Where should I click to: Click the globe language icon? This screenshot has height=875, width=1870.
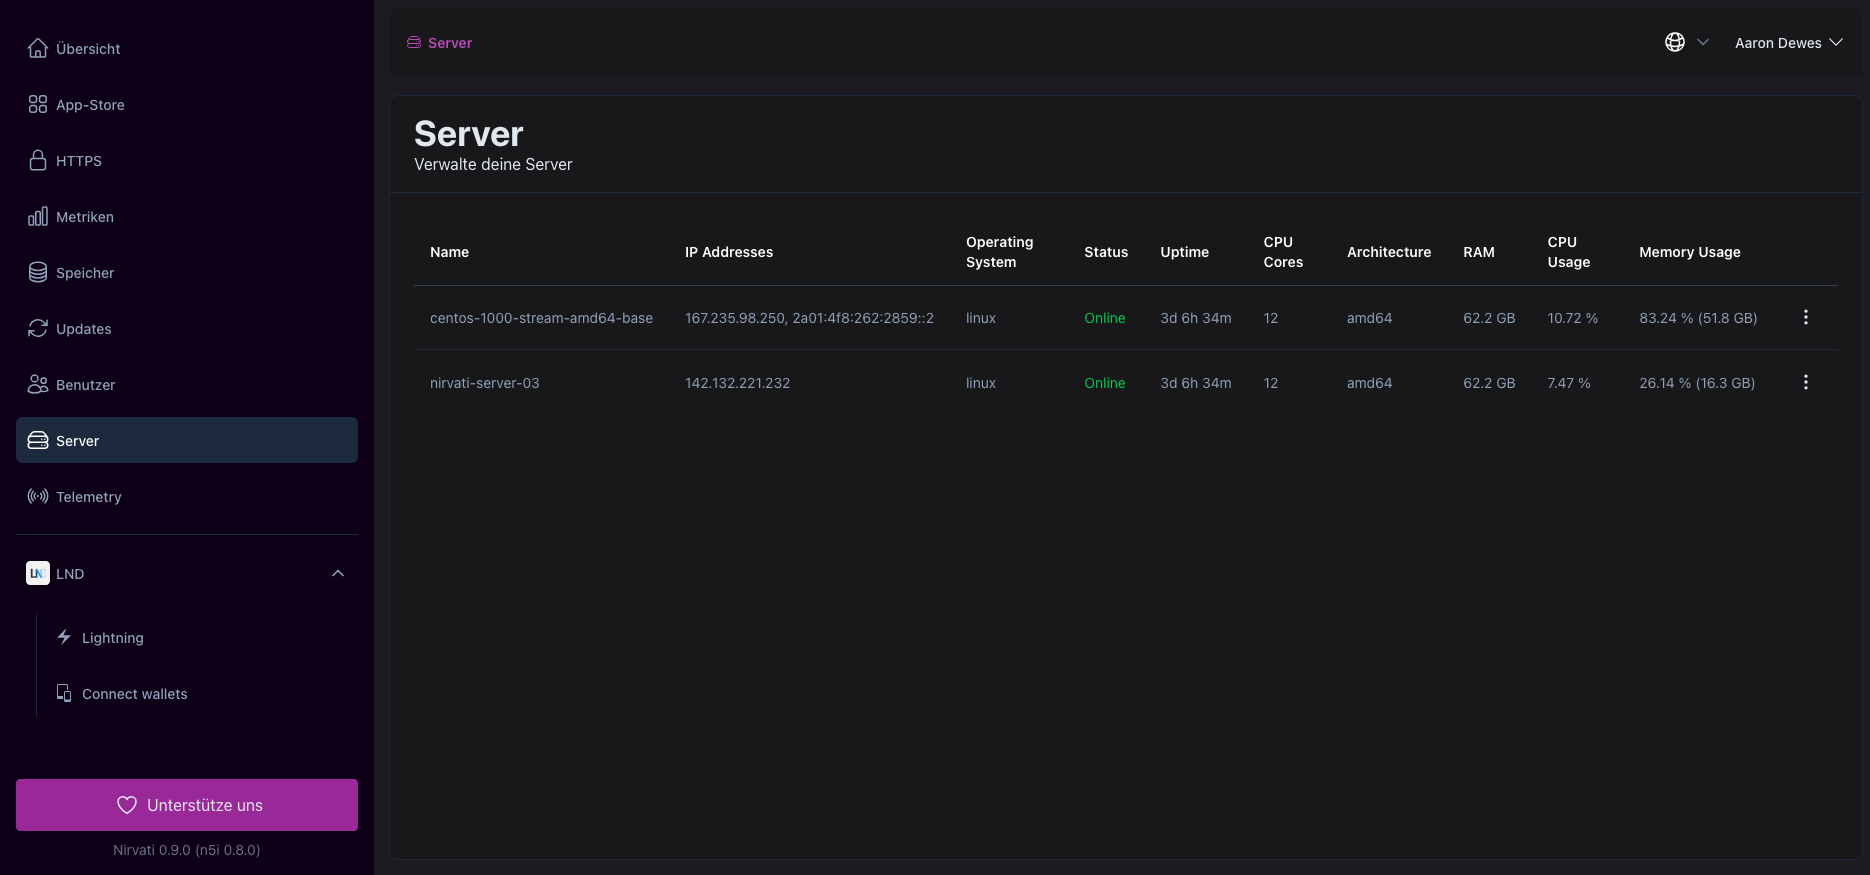click(x=1675, y=42)
